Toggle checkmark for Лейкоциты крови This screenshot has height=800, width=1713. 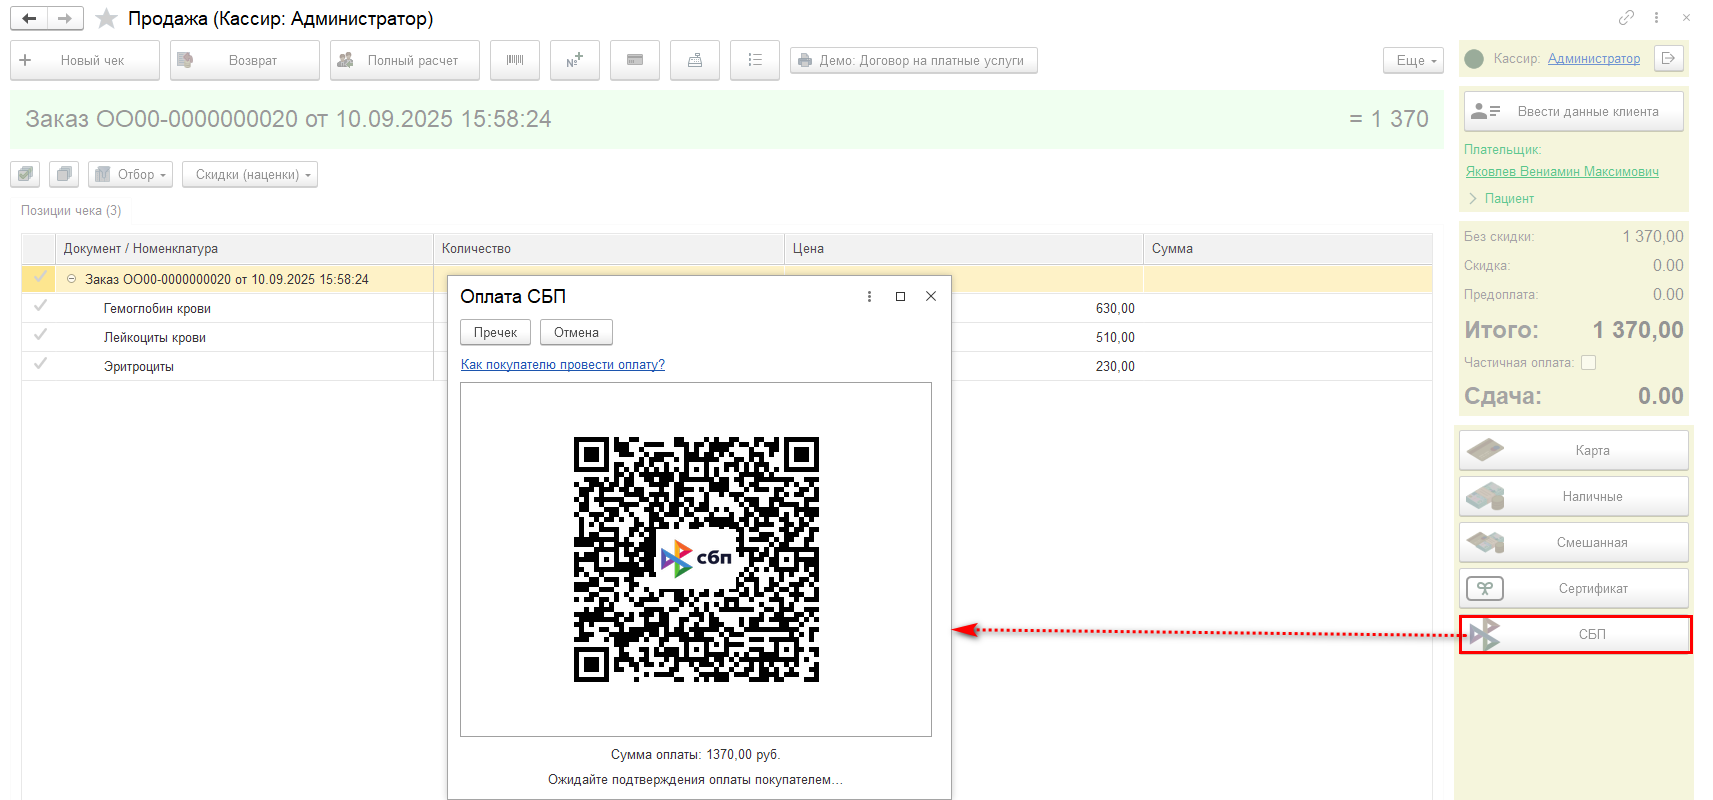click(40, 336)
